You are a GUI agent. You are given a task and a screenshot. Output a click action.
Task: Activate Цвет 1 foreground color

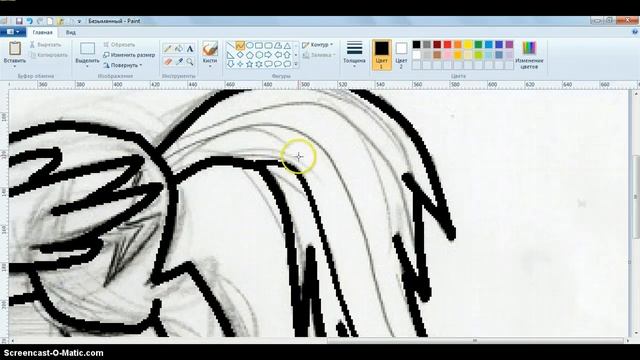point(382,55)
